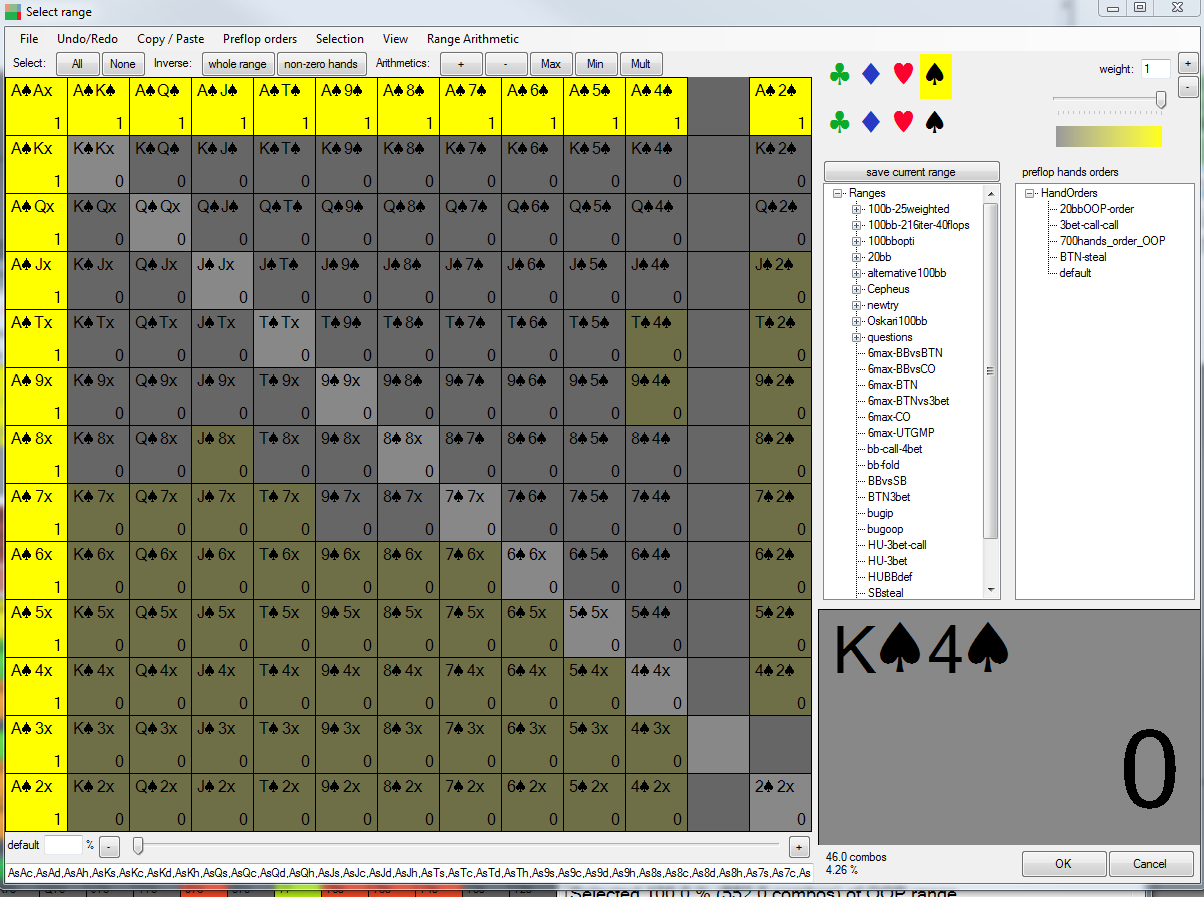1204x897 pixels.
Task: Expand the Cepheus folder
Action: [856, 289]
